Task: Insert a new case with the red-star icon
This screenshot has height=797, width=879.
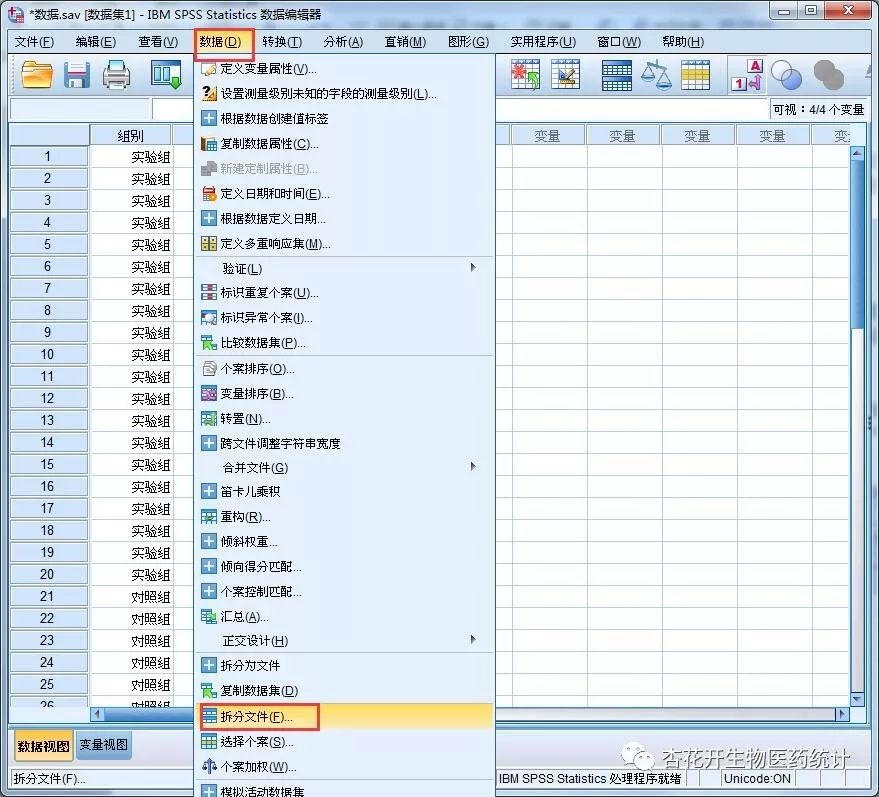Action: point(524,75)
